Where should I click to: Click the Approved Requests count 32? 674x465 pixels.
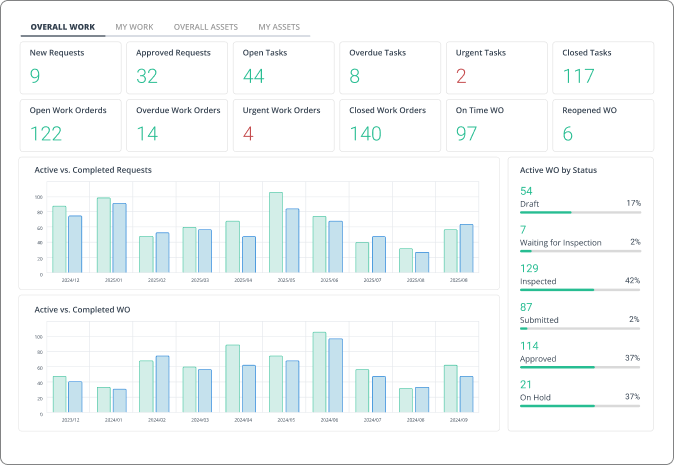pyautogui.click(x=147, y=77)
